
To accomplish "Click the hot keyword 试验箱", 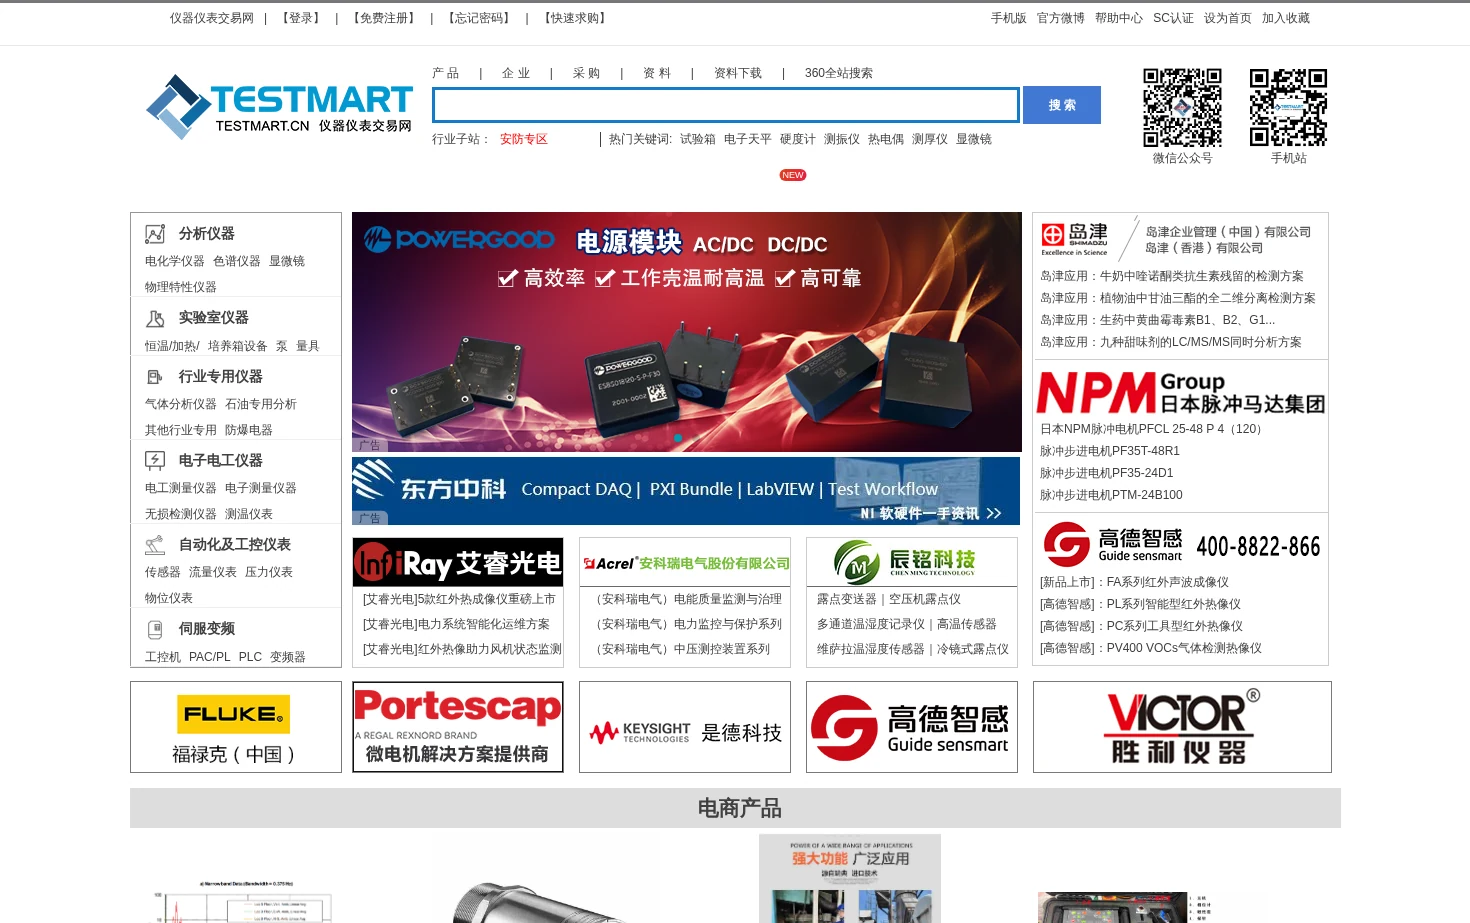I will 698,139.
